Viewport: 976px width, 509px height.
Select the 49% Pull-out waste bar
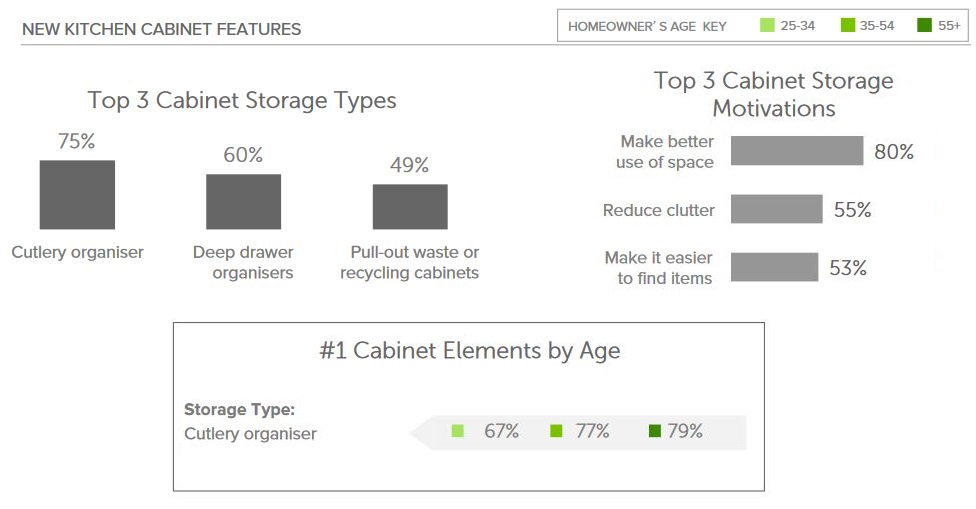coord(410,207)
